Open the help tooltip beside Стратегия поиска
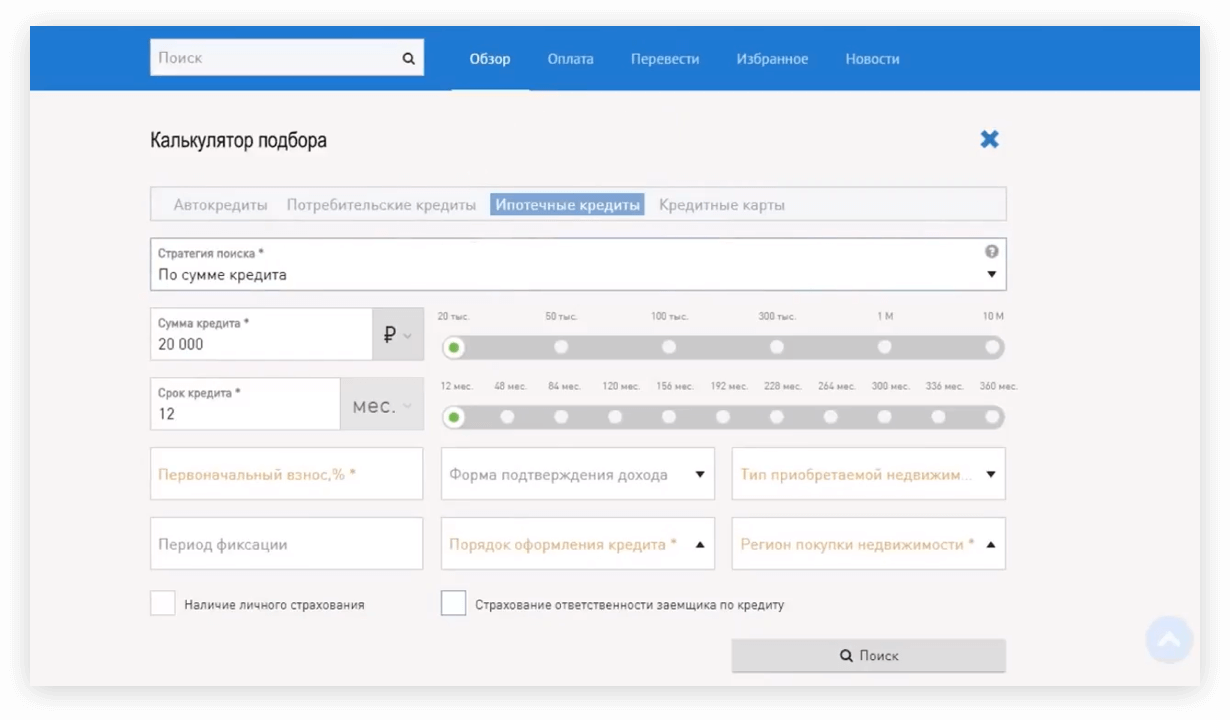1230x720 pixels. [x=991, y=251]
